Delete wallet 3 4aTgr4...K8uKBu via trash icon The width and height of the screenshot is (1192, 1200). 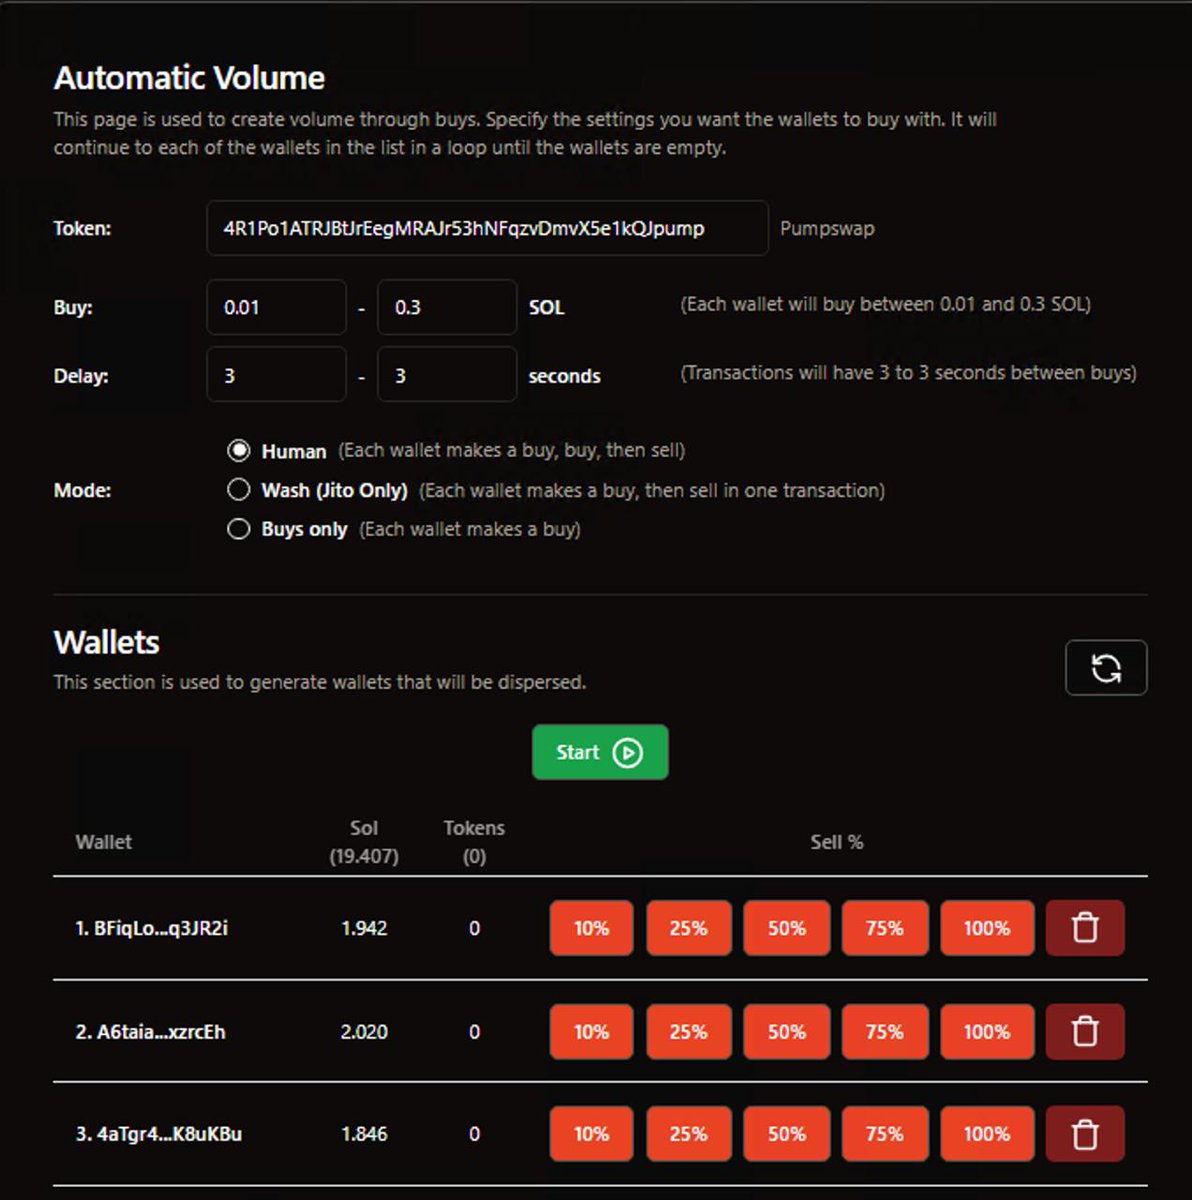(1085, 1134)
